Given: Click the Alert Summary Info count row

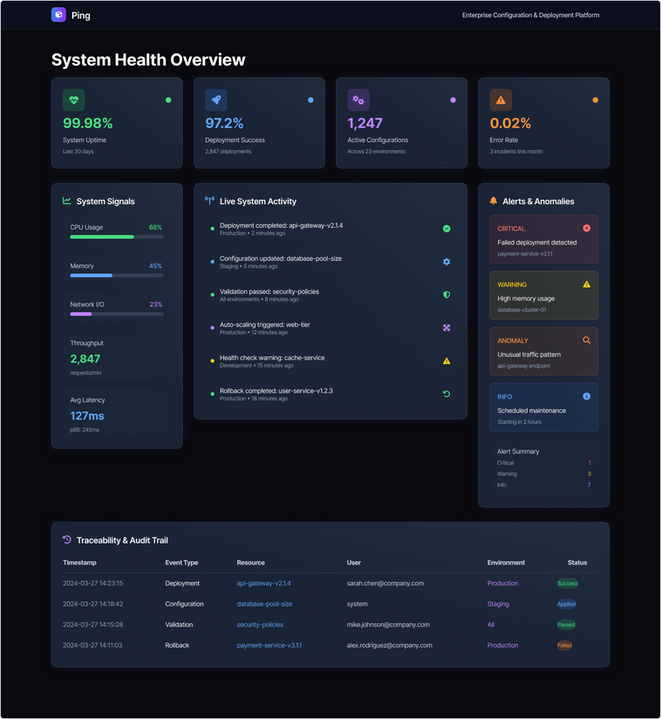Looking at the screenshot, I should click(544, 485).
